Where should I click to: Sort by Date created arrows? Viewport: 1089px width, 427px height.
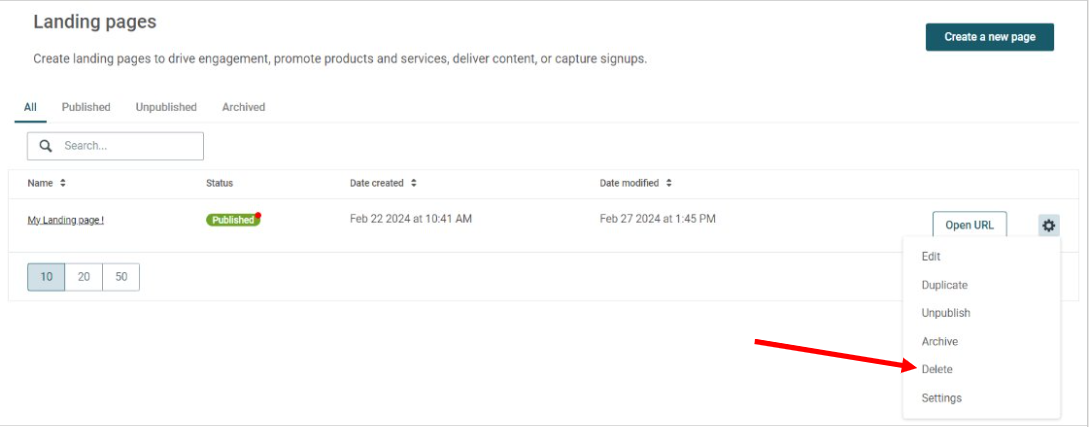(414, 183)
